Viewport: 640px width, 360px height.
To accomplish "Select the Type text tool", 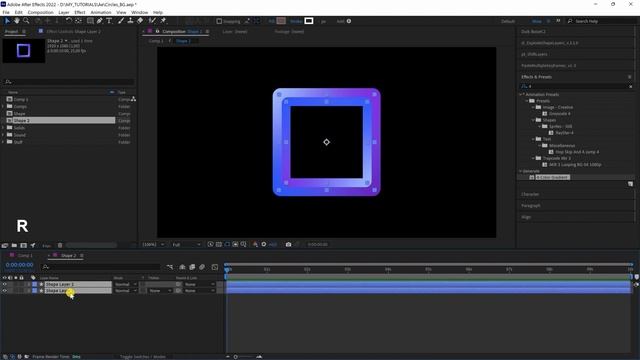I will [109, 21].
